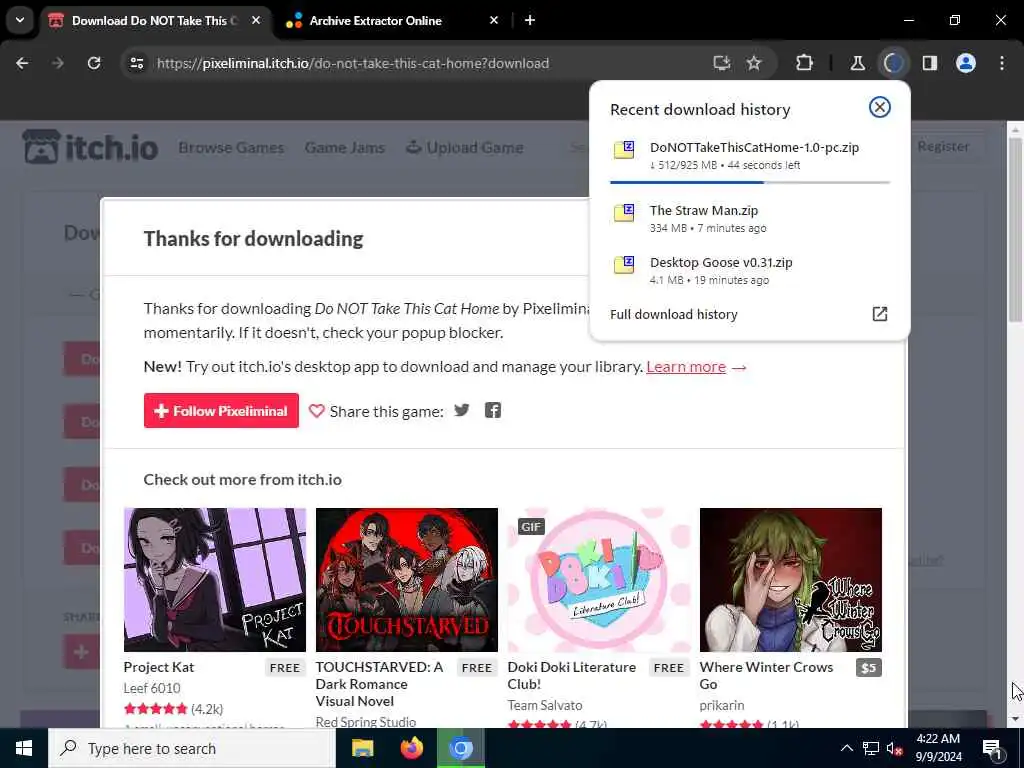
Task: Click Where Winter Crows Go title link
Action: 766,675
